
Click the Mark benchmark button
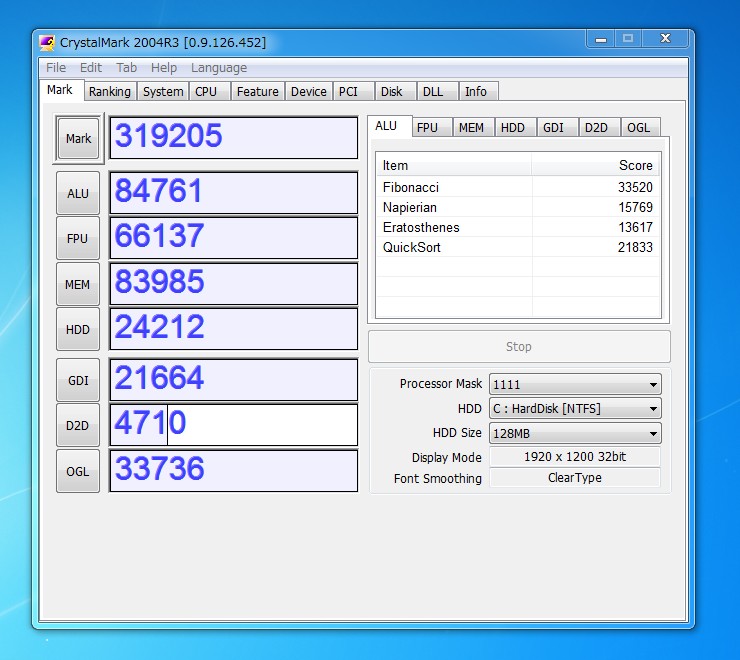coord(78,138)
